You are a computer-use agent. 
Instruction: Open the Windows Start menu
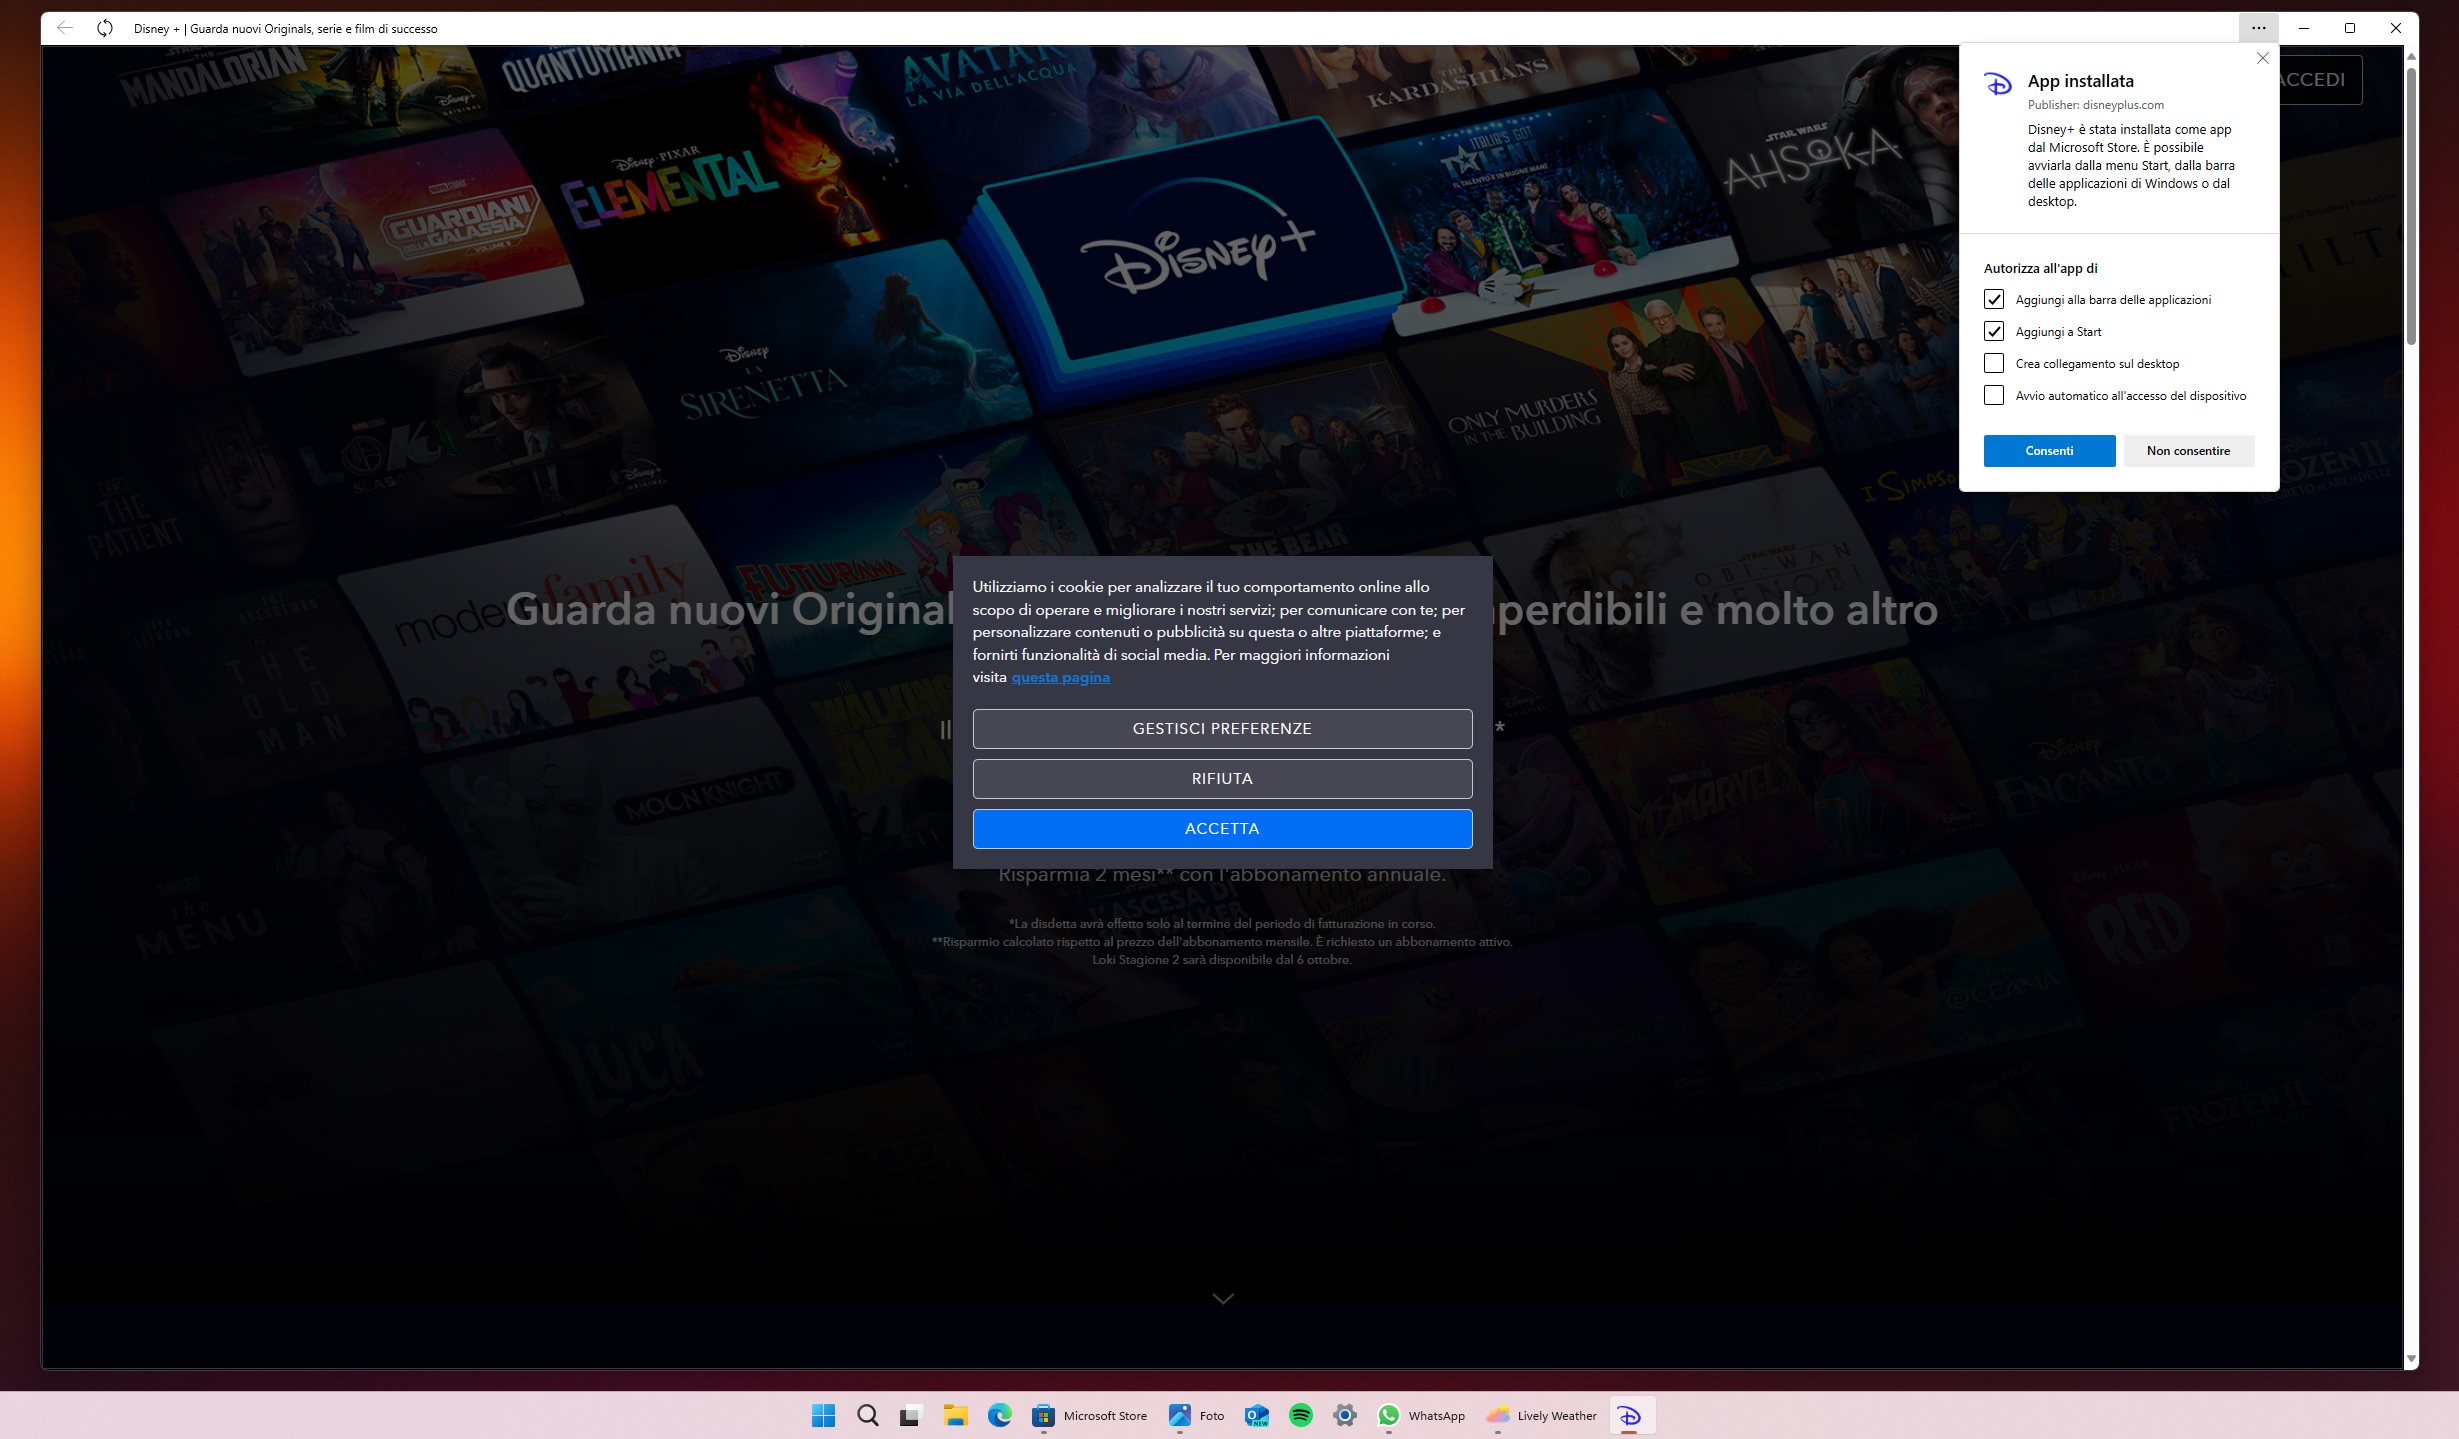[823, 1415]
